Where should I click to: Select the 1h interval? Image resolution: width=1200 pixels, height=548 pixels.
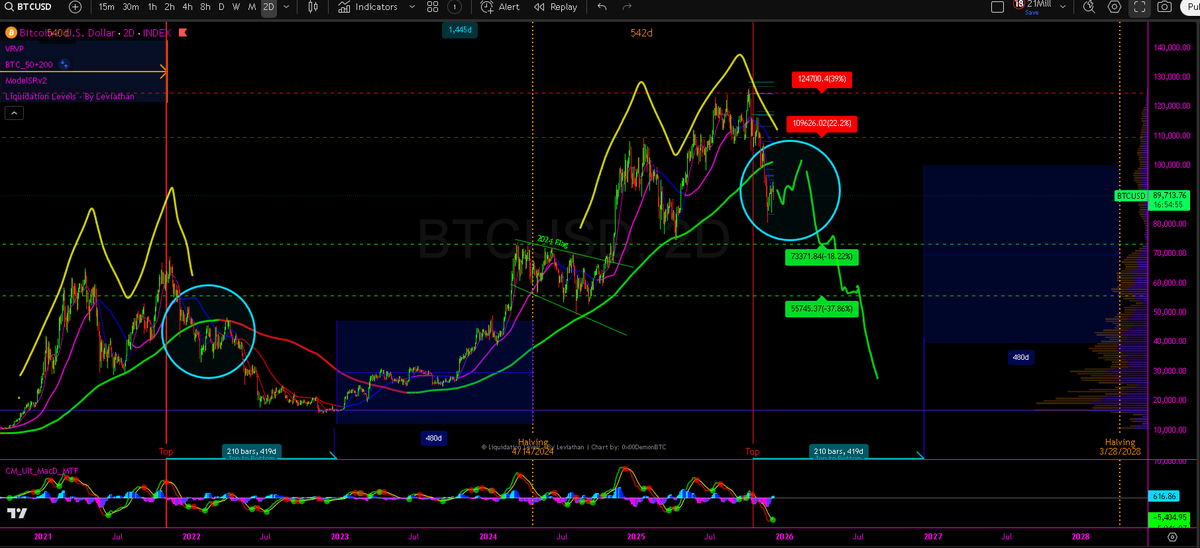[151, 7]
